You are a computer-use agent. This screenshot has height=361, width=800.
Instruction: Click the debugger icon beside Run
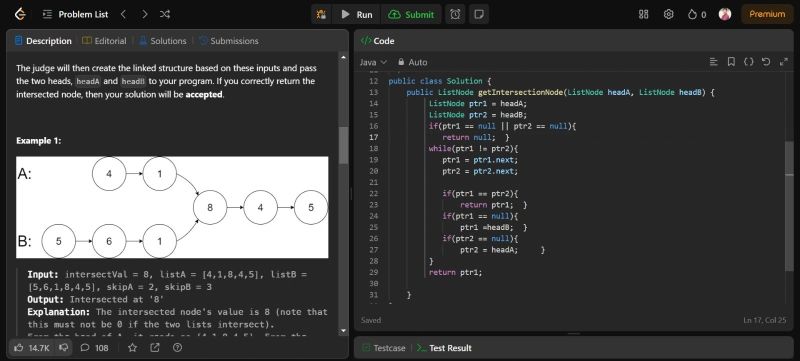tap(321, 14)
